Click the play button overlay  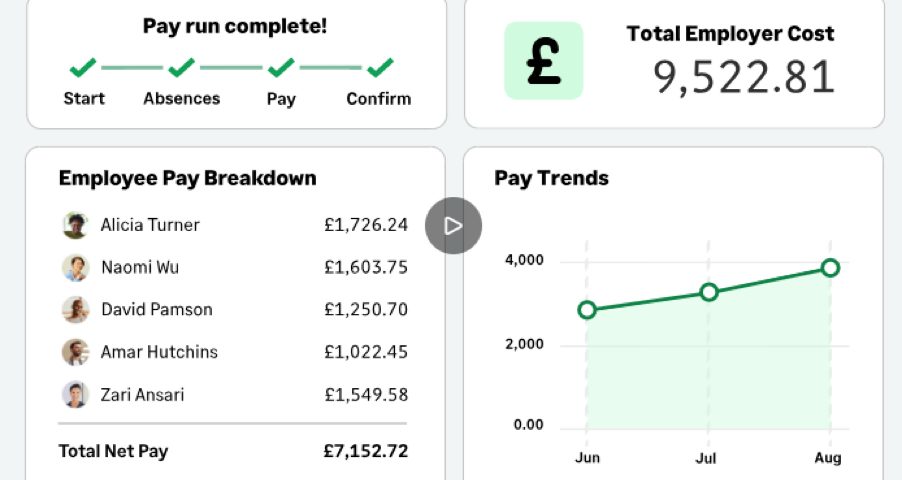(x=453, y=226)
